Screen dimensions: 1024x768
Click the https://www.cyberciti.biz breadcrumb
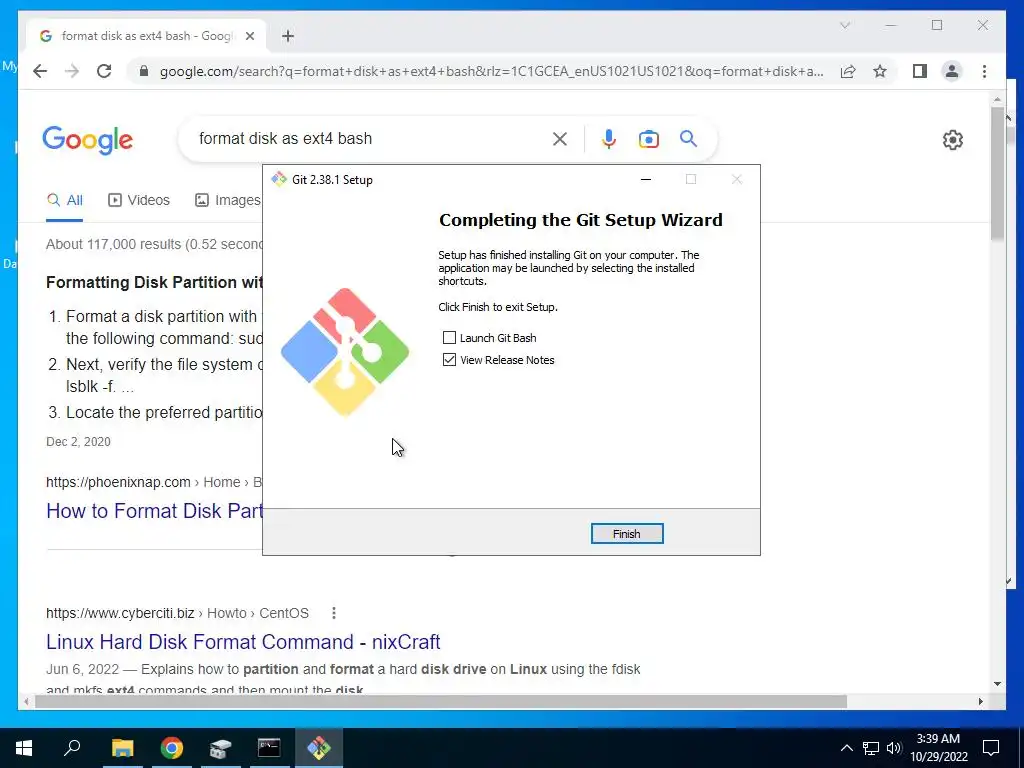120,613
